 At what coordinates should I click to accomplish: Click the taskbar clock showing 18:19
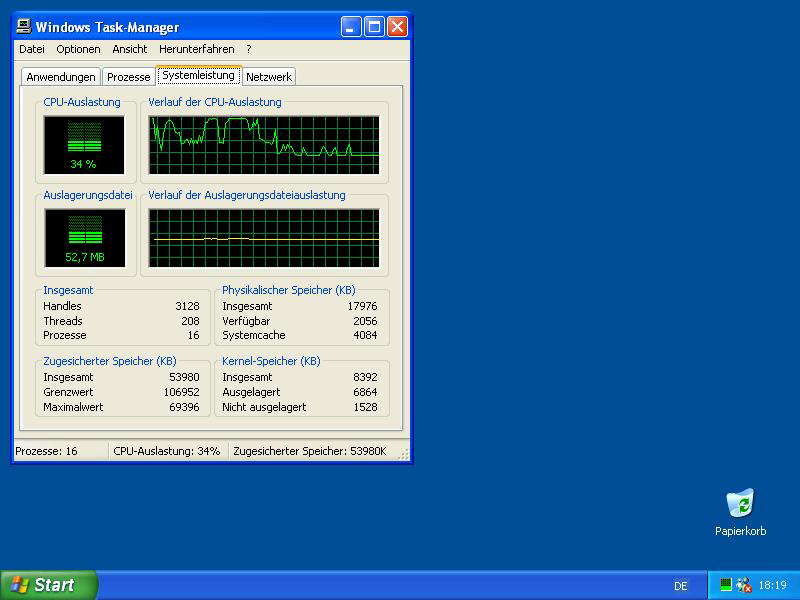click(772, 586)
